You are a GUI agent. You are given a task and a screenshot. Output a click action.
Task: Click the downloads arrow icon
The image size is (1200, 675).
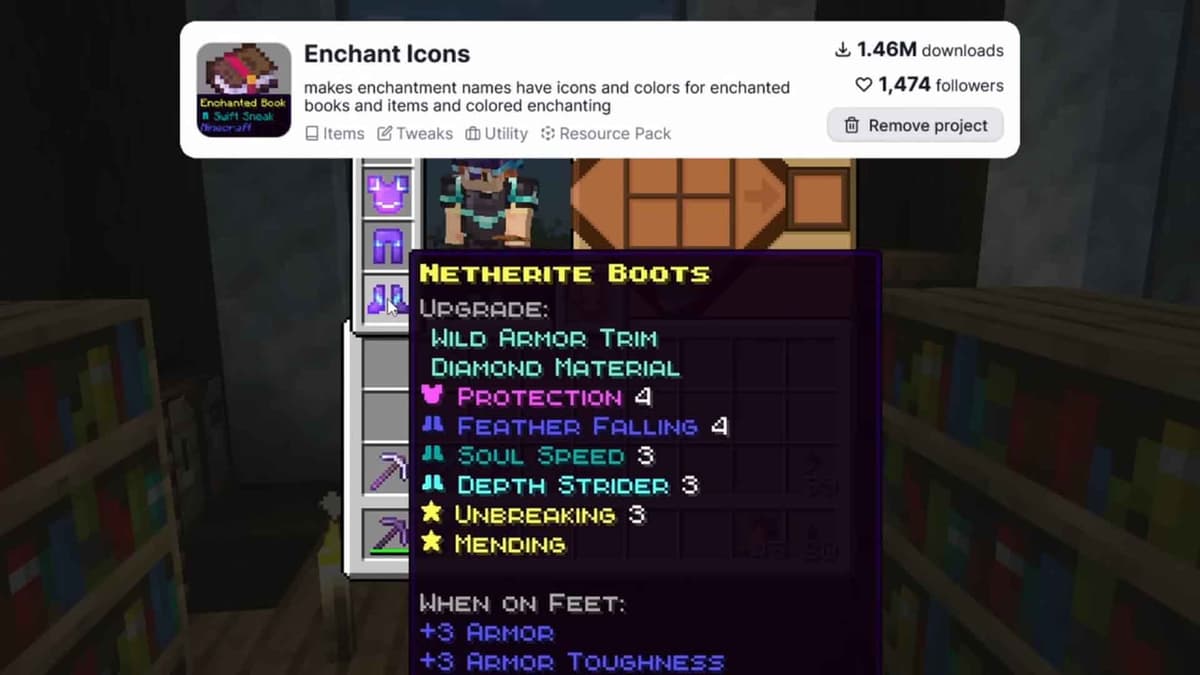(843, 49)
